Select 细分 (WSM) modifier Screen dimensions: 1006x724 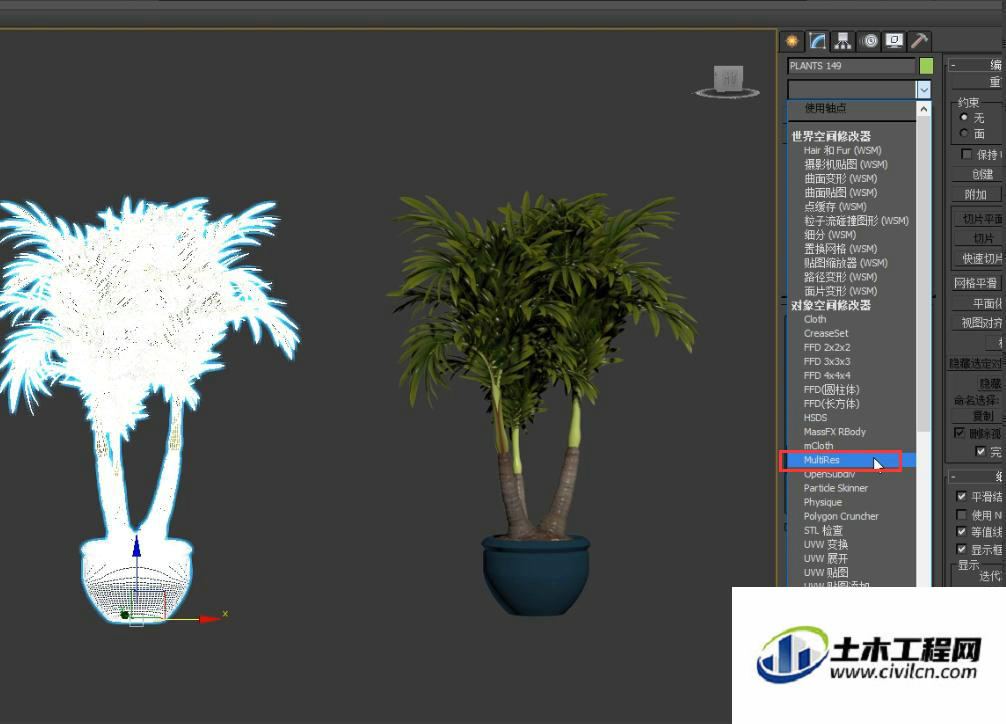pyautogui.click(x=830, y=235)
